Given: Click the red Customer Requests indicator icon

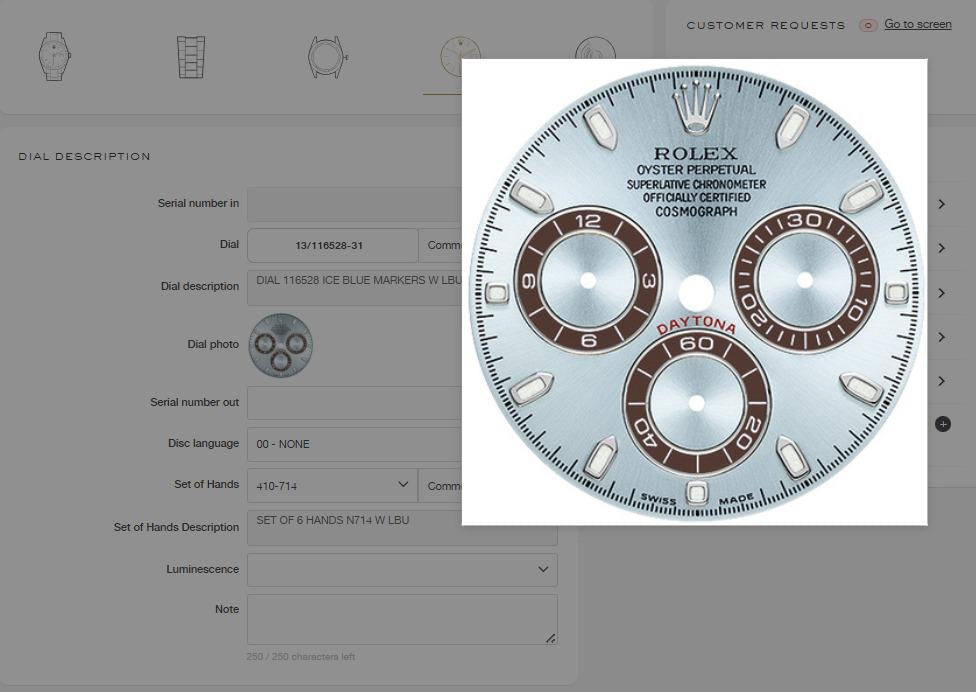Looking at the screenshot, I should click(868, 25).
